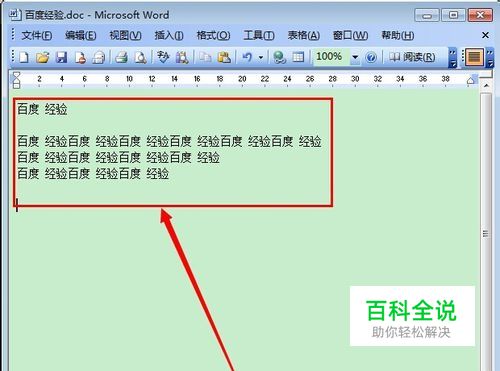Open the 工具(T) menu
This screenshot has height=371, width=500.
pyautogui.click(x=259, y=35)
